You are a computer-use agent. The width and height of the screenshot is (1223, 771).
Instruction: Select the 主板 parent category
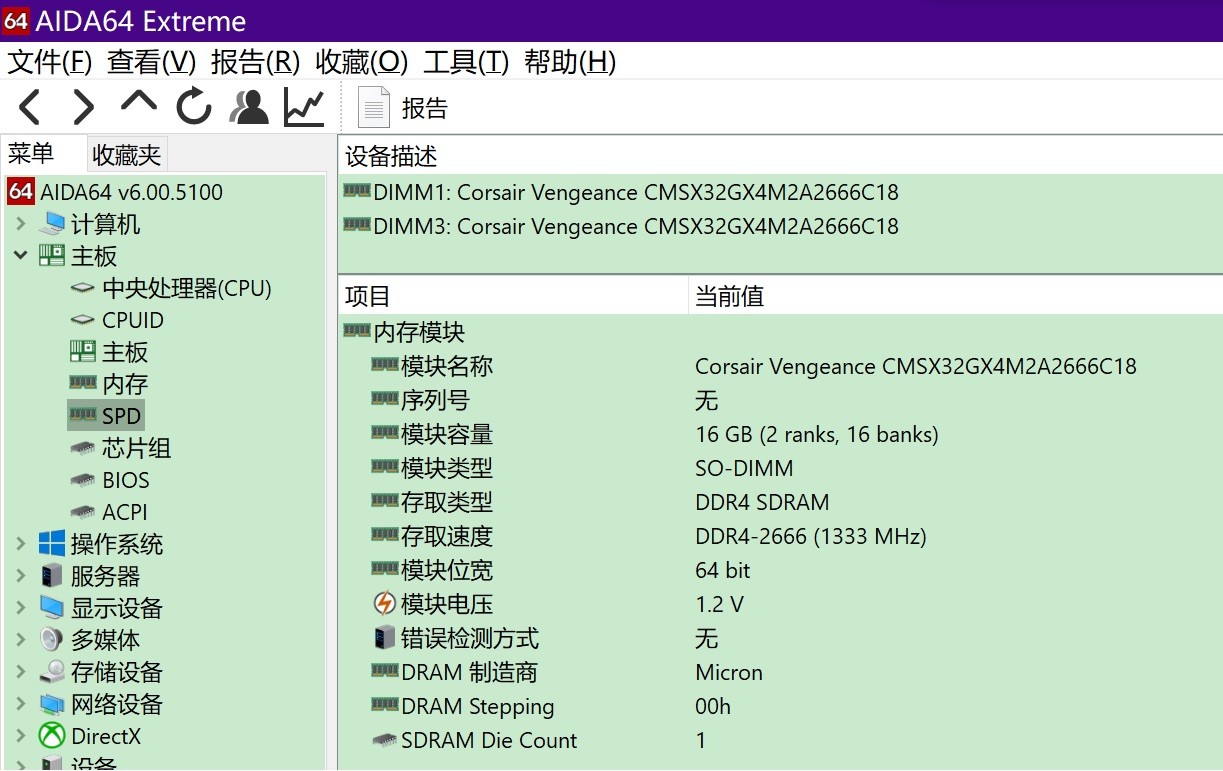pos(78,256)
